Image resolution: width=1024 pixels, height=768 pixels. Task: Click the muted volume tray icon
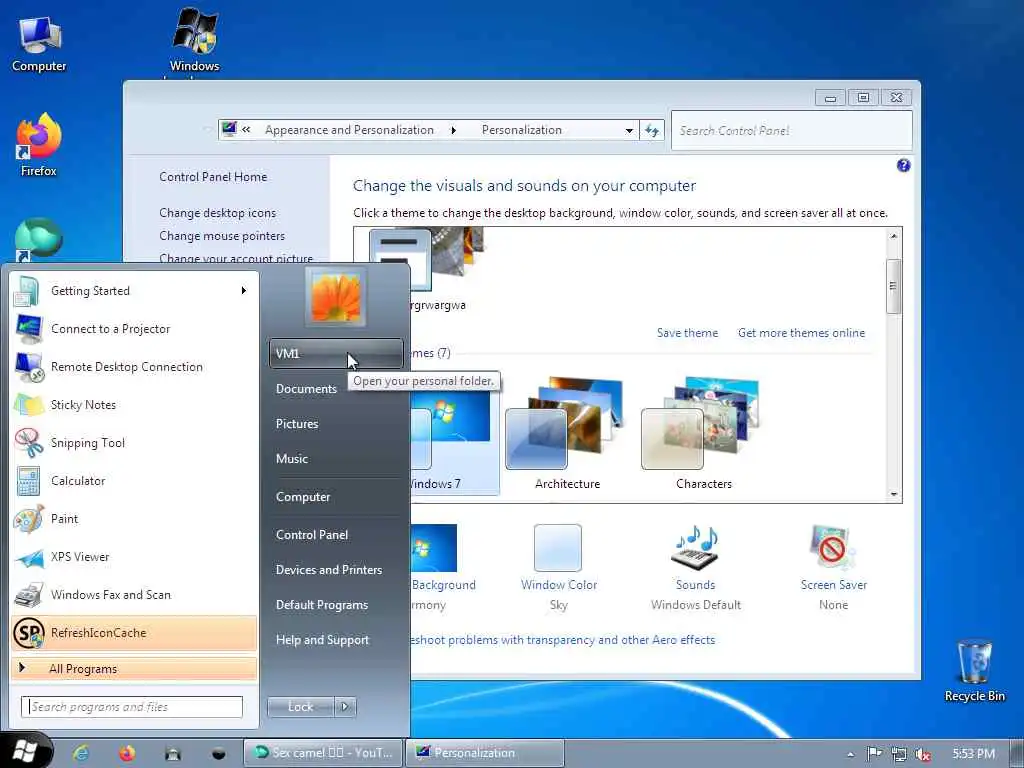(923, 754)
